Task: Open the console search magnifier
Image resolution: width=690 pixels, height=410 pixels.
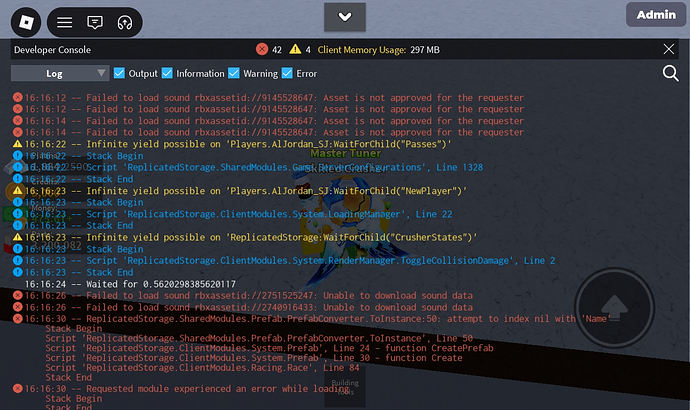Action: point(670,73)
